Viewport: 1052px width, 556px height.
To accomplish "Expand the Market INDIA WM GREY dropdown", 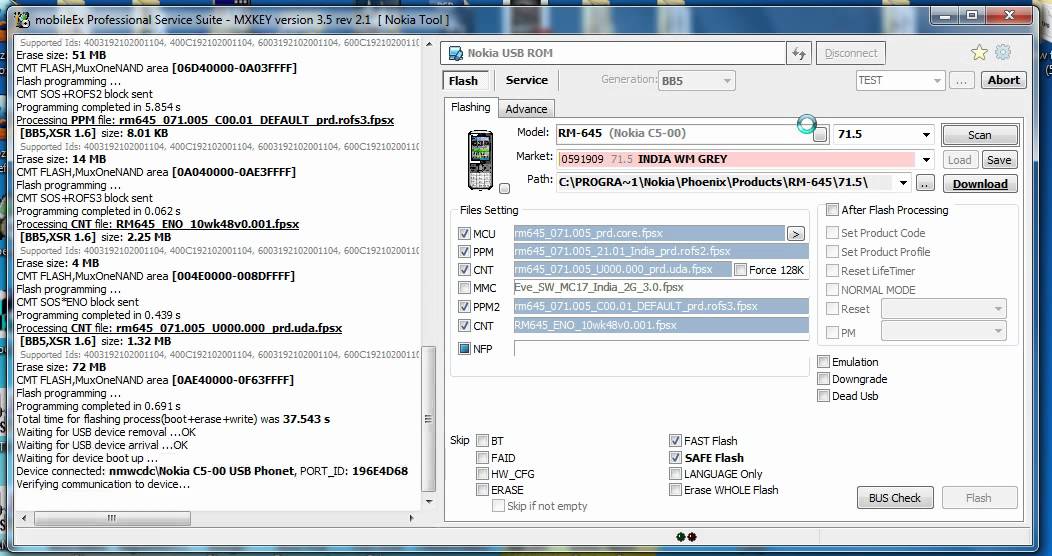I will coord(927,160).
